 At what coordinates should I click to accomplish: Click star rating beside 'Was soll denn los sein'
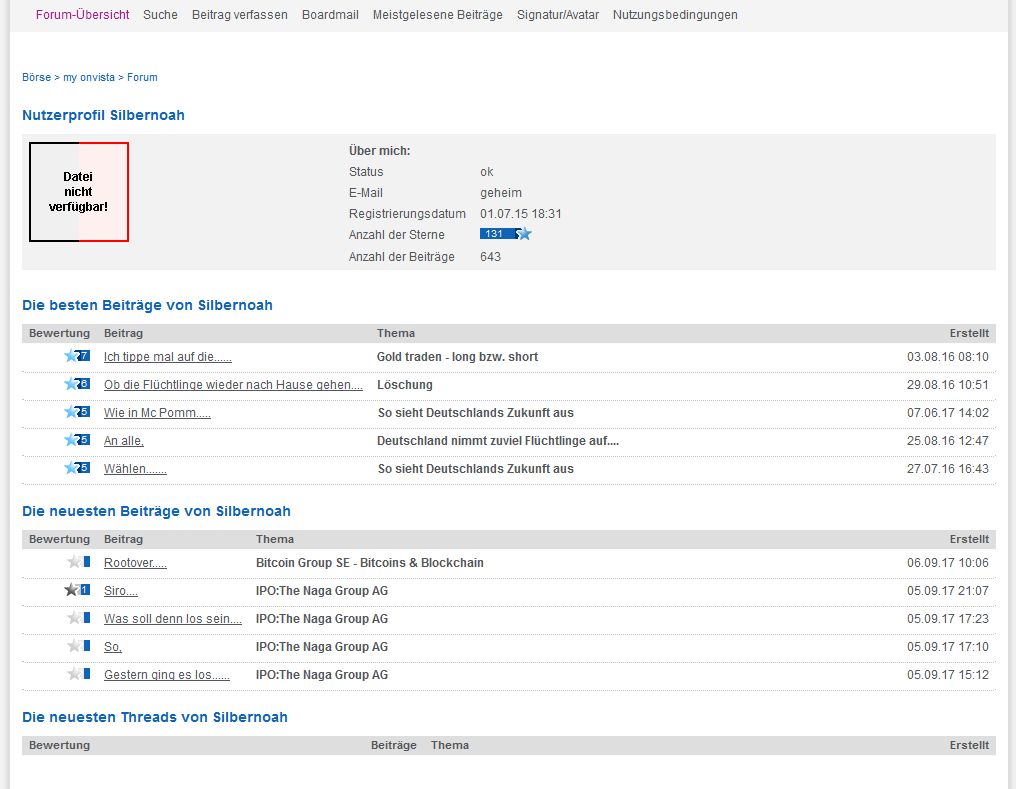pyautogui.click(x=77, y=619)
